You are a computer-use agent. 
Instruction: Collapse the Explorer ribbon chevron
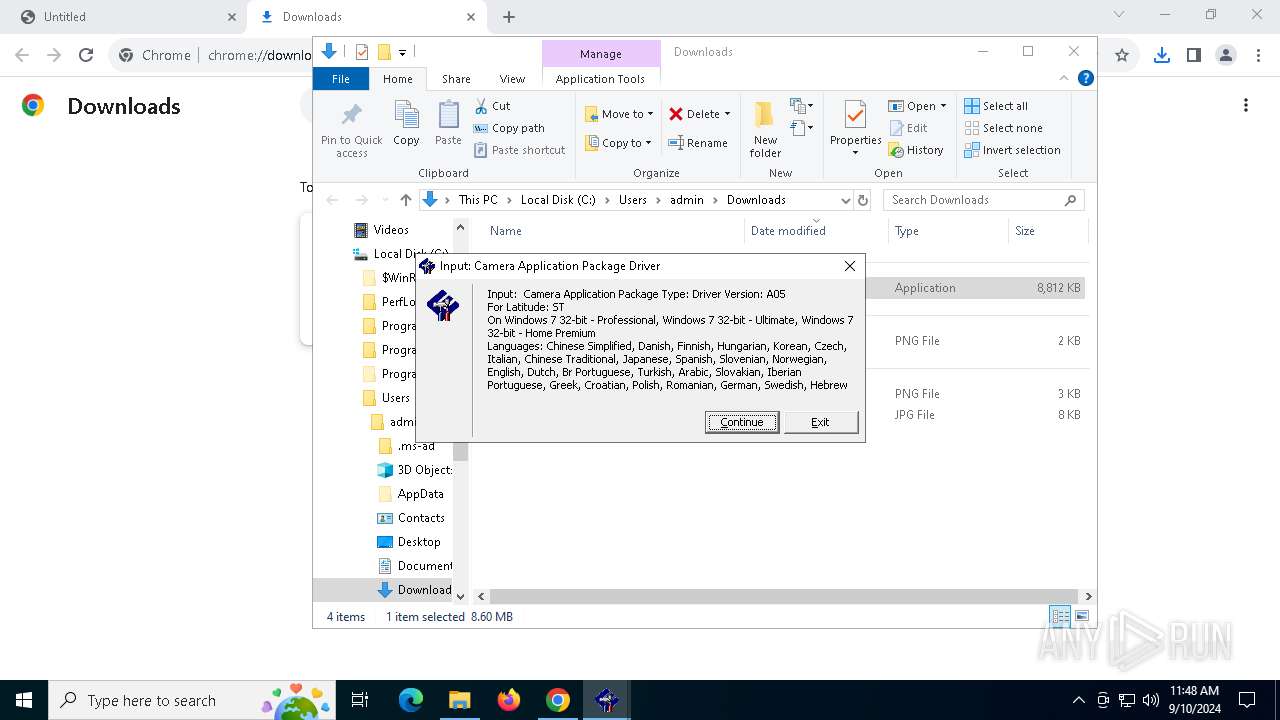[x=1064, y=78]
